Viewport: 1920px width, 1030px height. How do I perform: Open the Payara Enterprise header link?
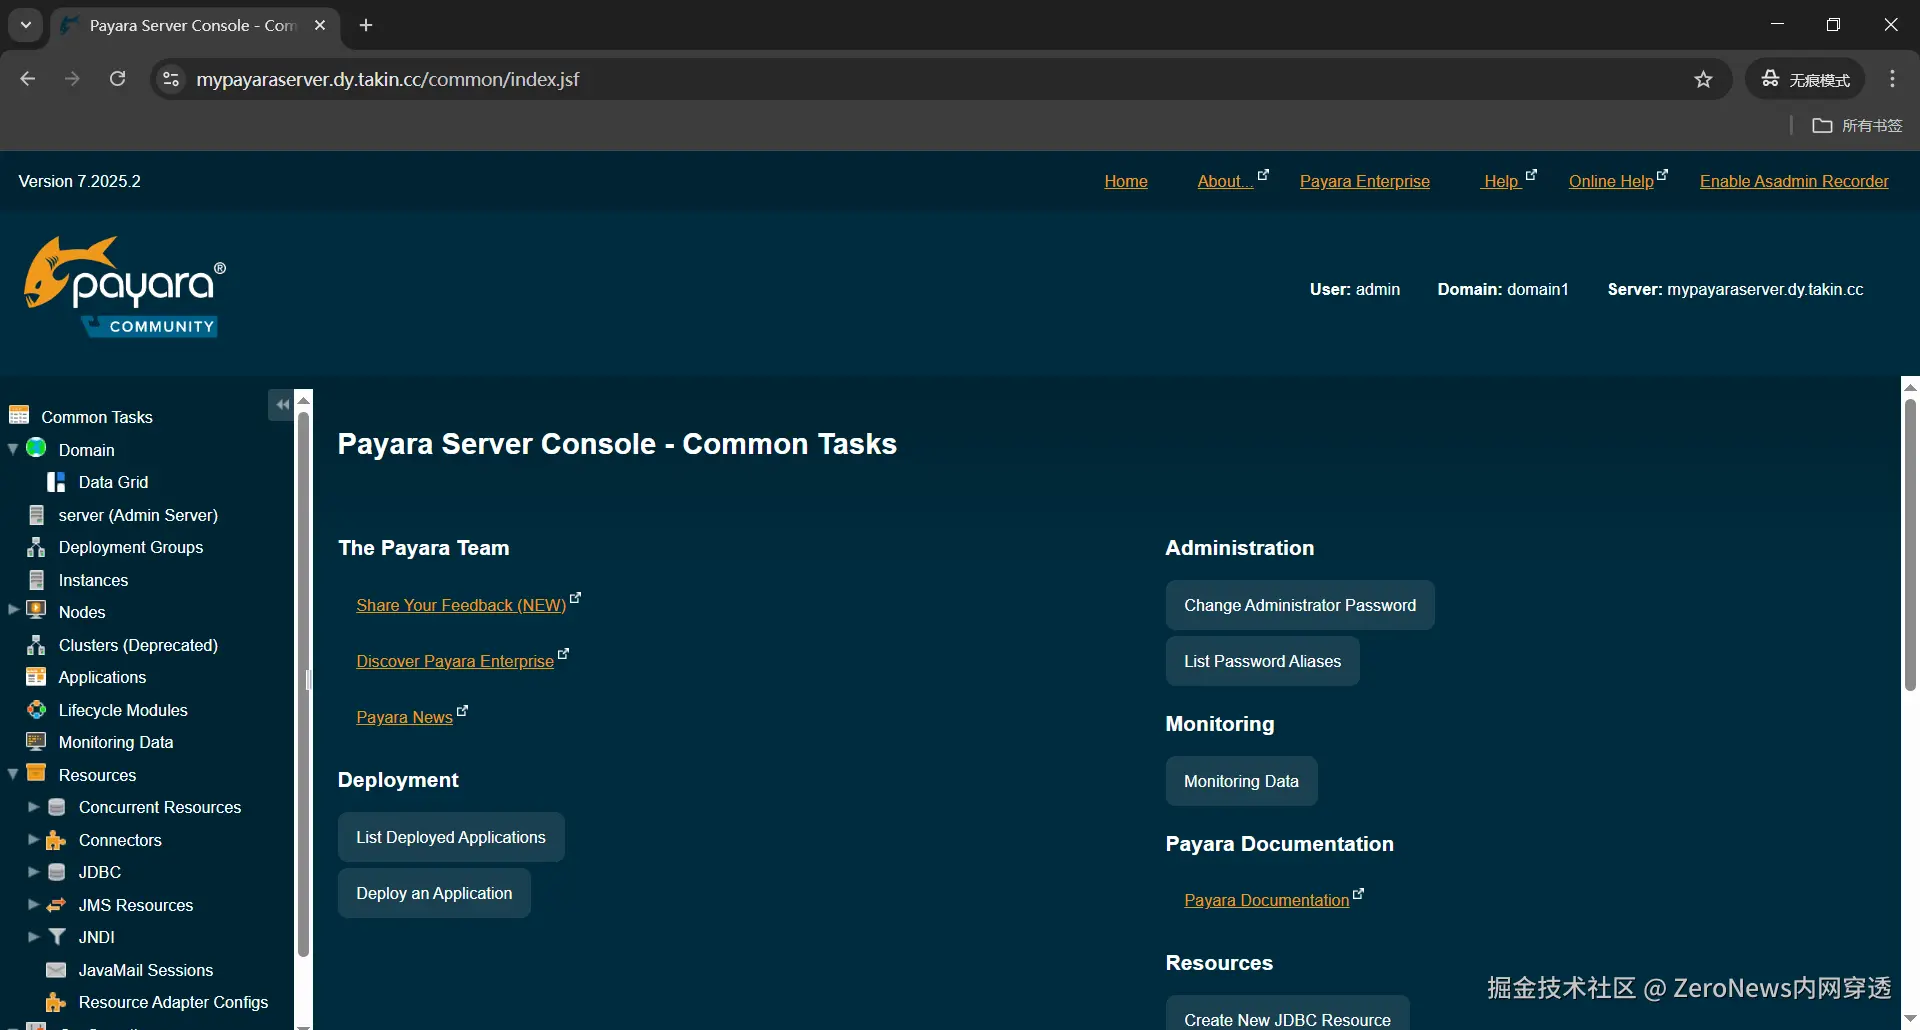click(1364, 181)
